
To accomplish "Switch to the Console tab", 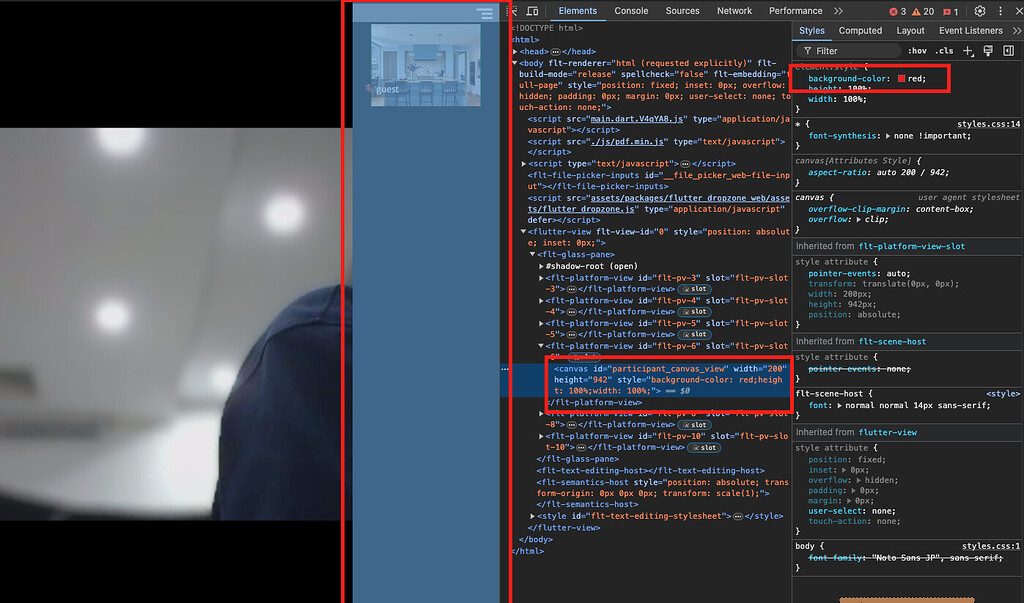I will (x=631, y=10).
